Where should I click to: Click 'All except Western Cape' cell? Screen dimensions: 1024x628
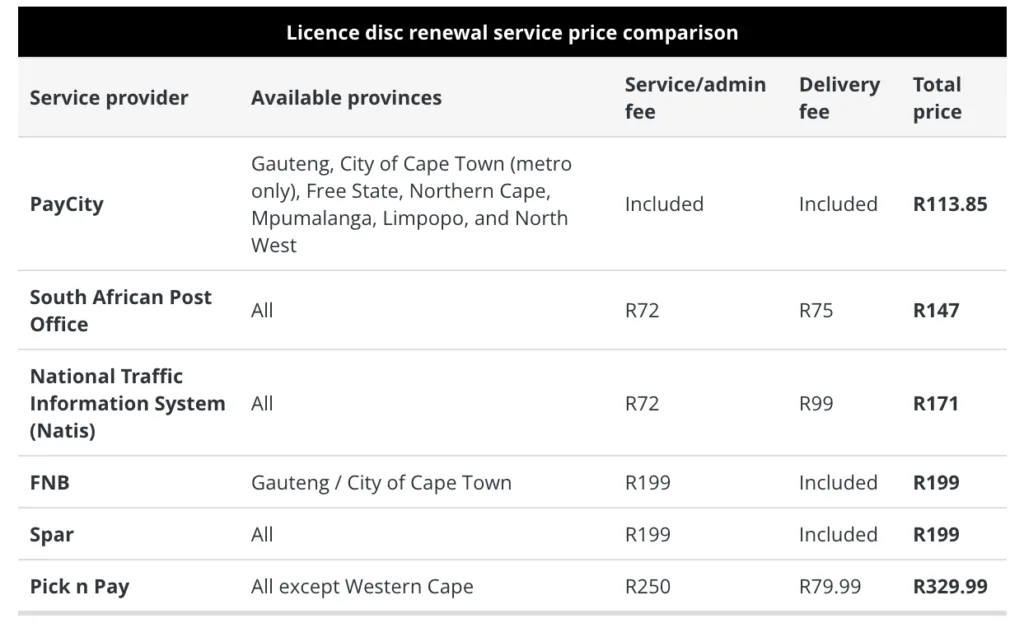(x=362, y=586)
